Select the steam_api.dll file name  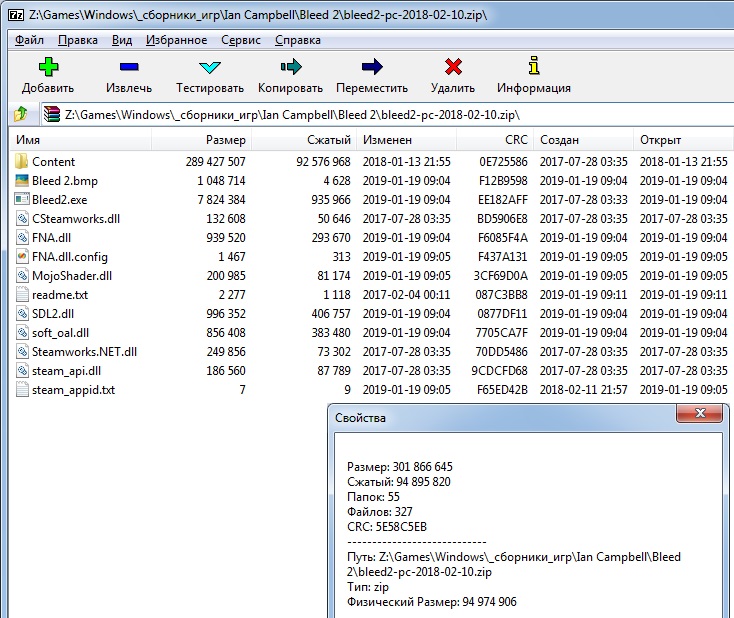66,371
